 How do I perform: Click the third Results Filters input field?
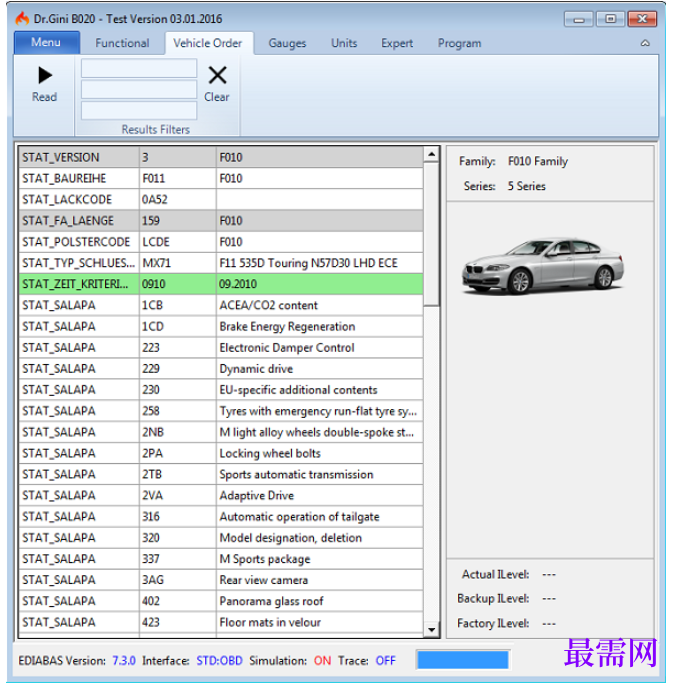[139, 110]
